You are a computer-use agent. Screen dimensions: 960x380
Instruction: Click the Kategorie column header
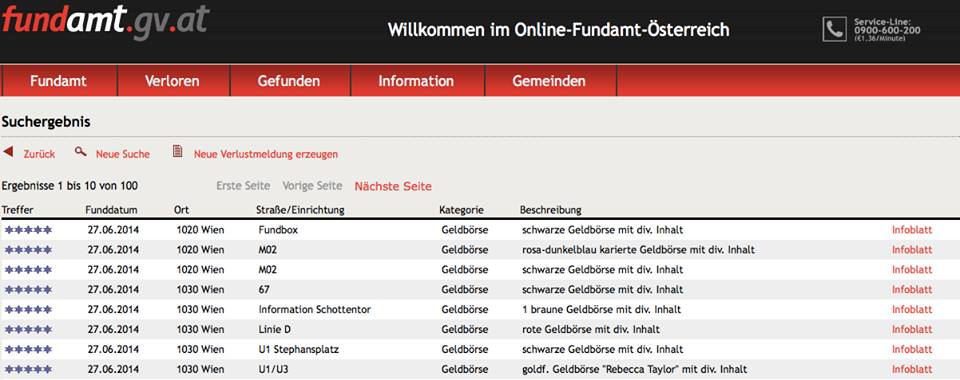point(462,210)
